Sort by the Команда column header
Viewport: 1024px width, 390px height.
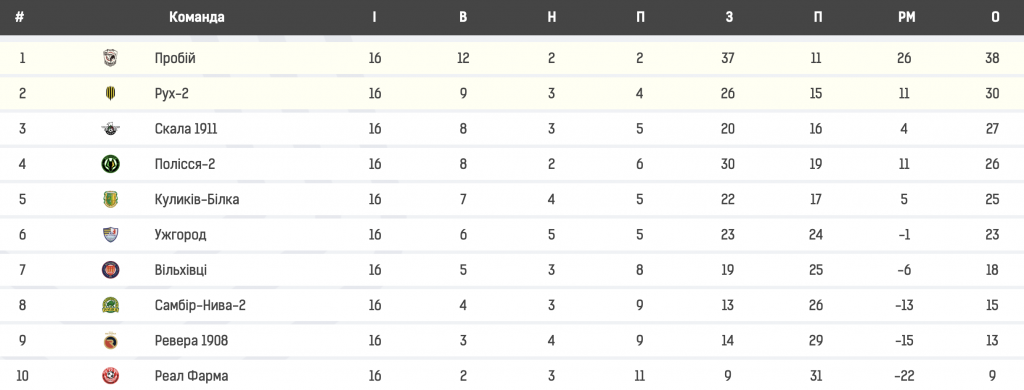[197, 18]
